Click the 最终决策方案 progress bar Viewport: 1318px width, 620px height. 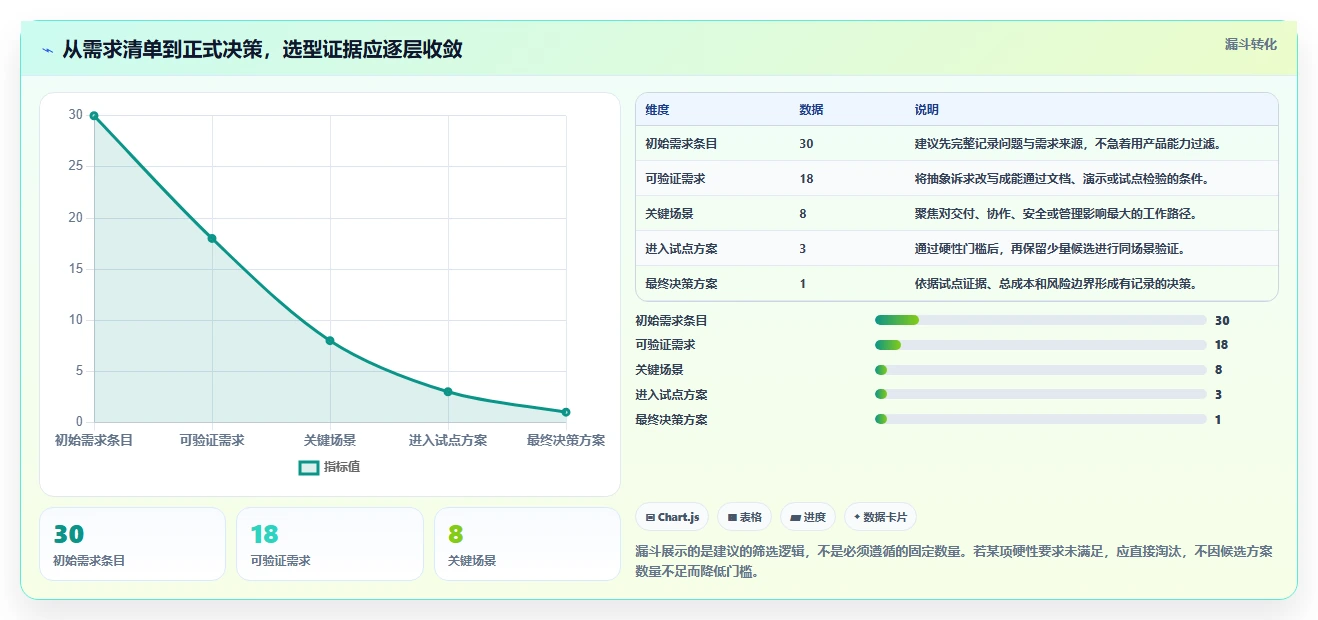coord(1040,420)
